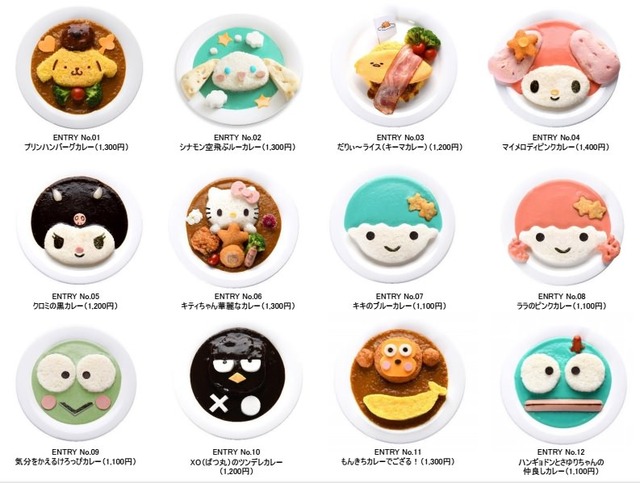Click the ENTRY No.01 caption text
The image size is (640, 483).
[x=76, y=142]
